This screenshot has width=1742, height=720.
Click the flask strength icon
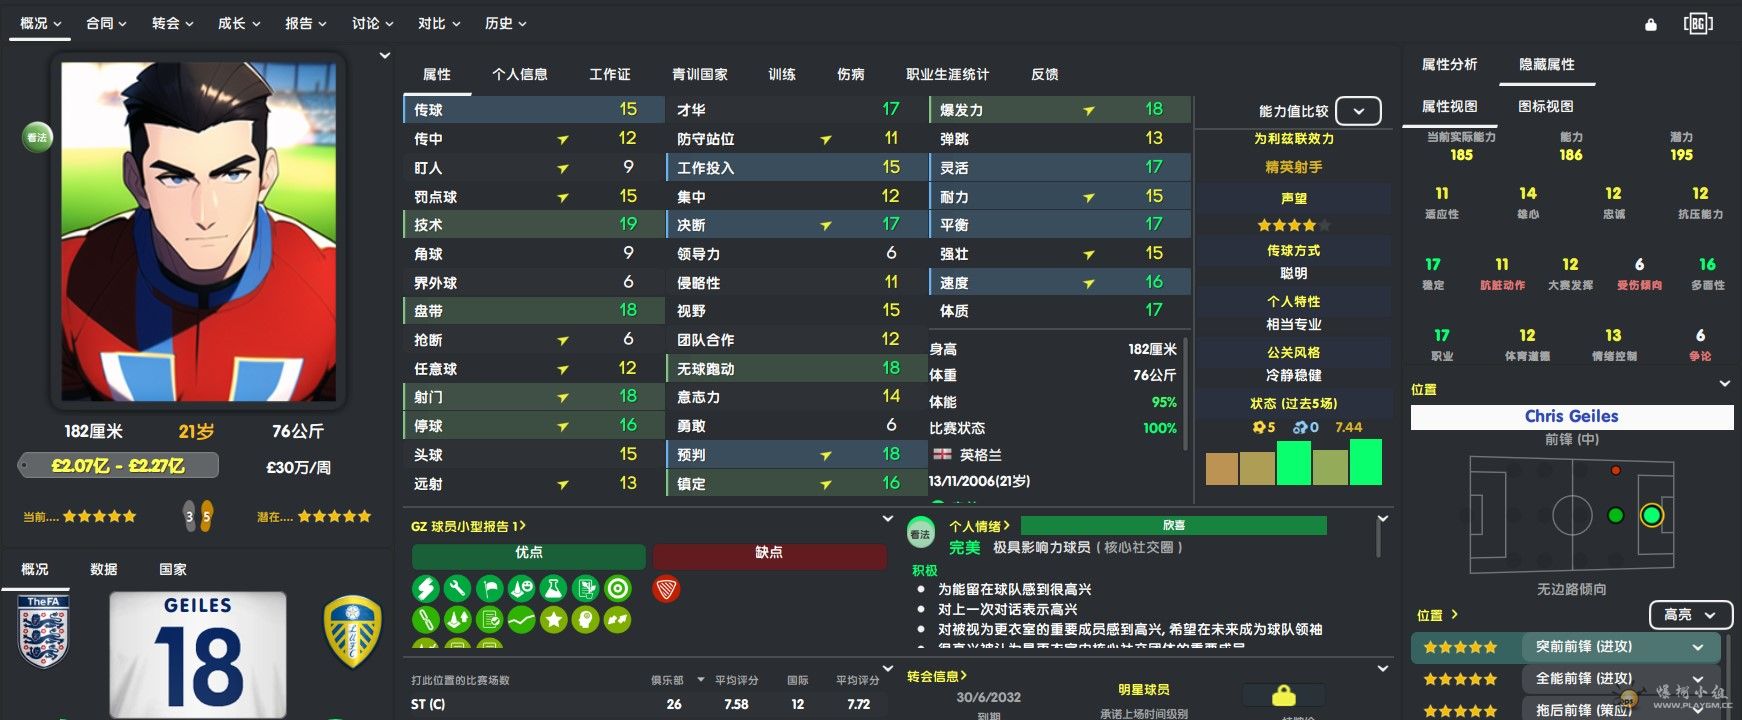pos(554,589)
